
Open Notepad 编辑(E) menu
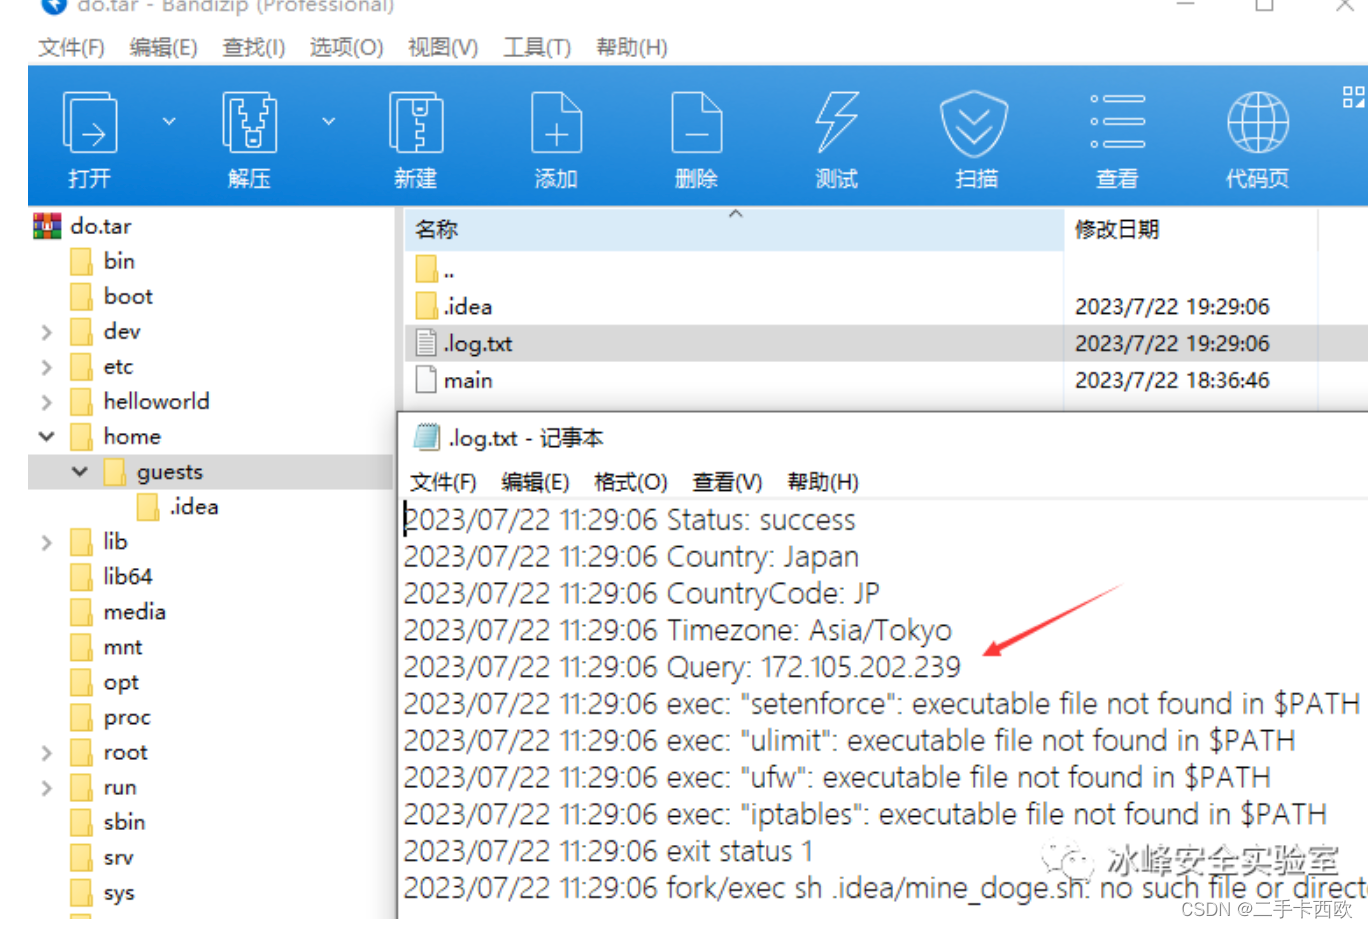pos(535,482)
